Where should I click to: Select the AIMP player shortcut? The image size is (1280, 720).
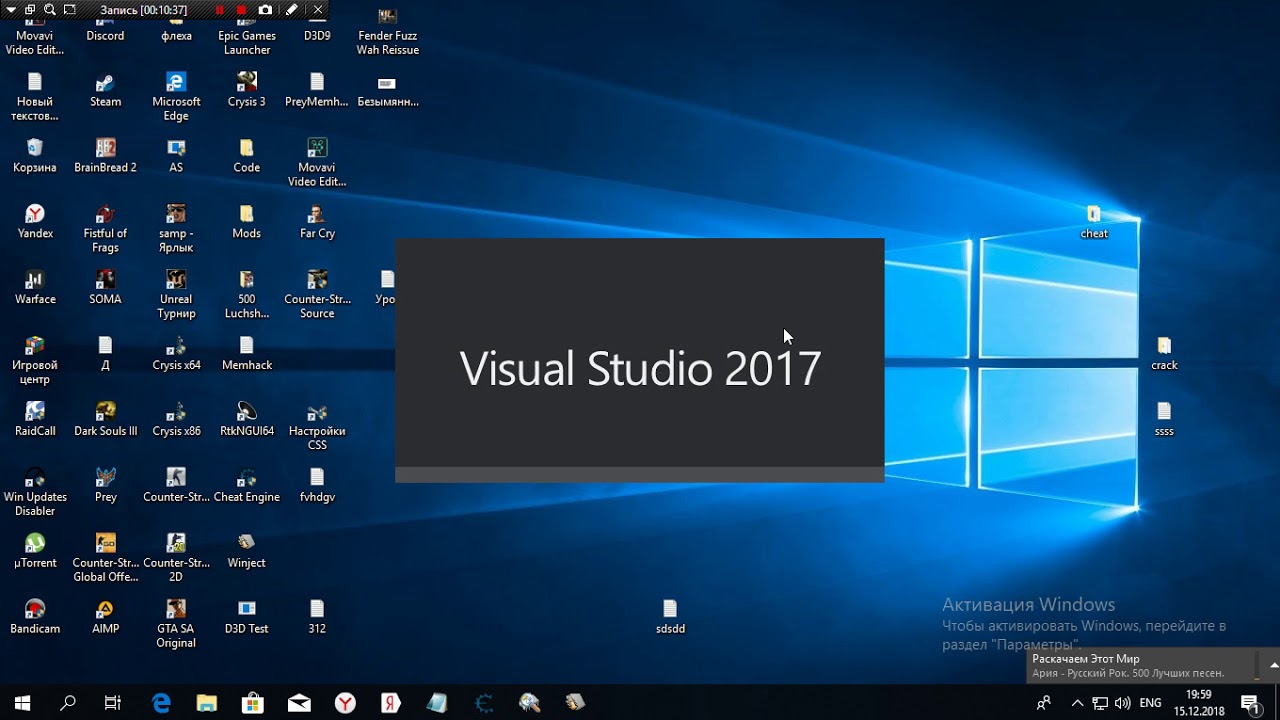click(x=105, y=618)
